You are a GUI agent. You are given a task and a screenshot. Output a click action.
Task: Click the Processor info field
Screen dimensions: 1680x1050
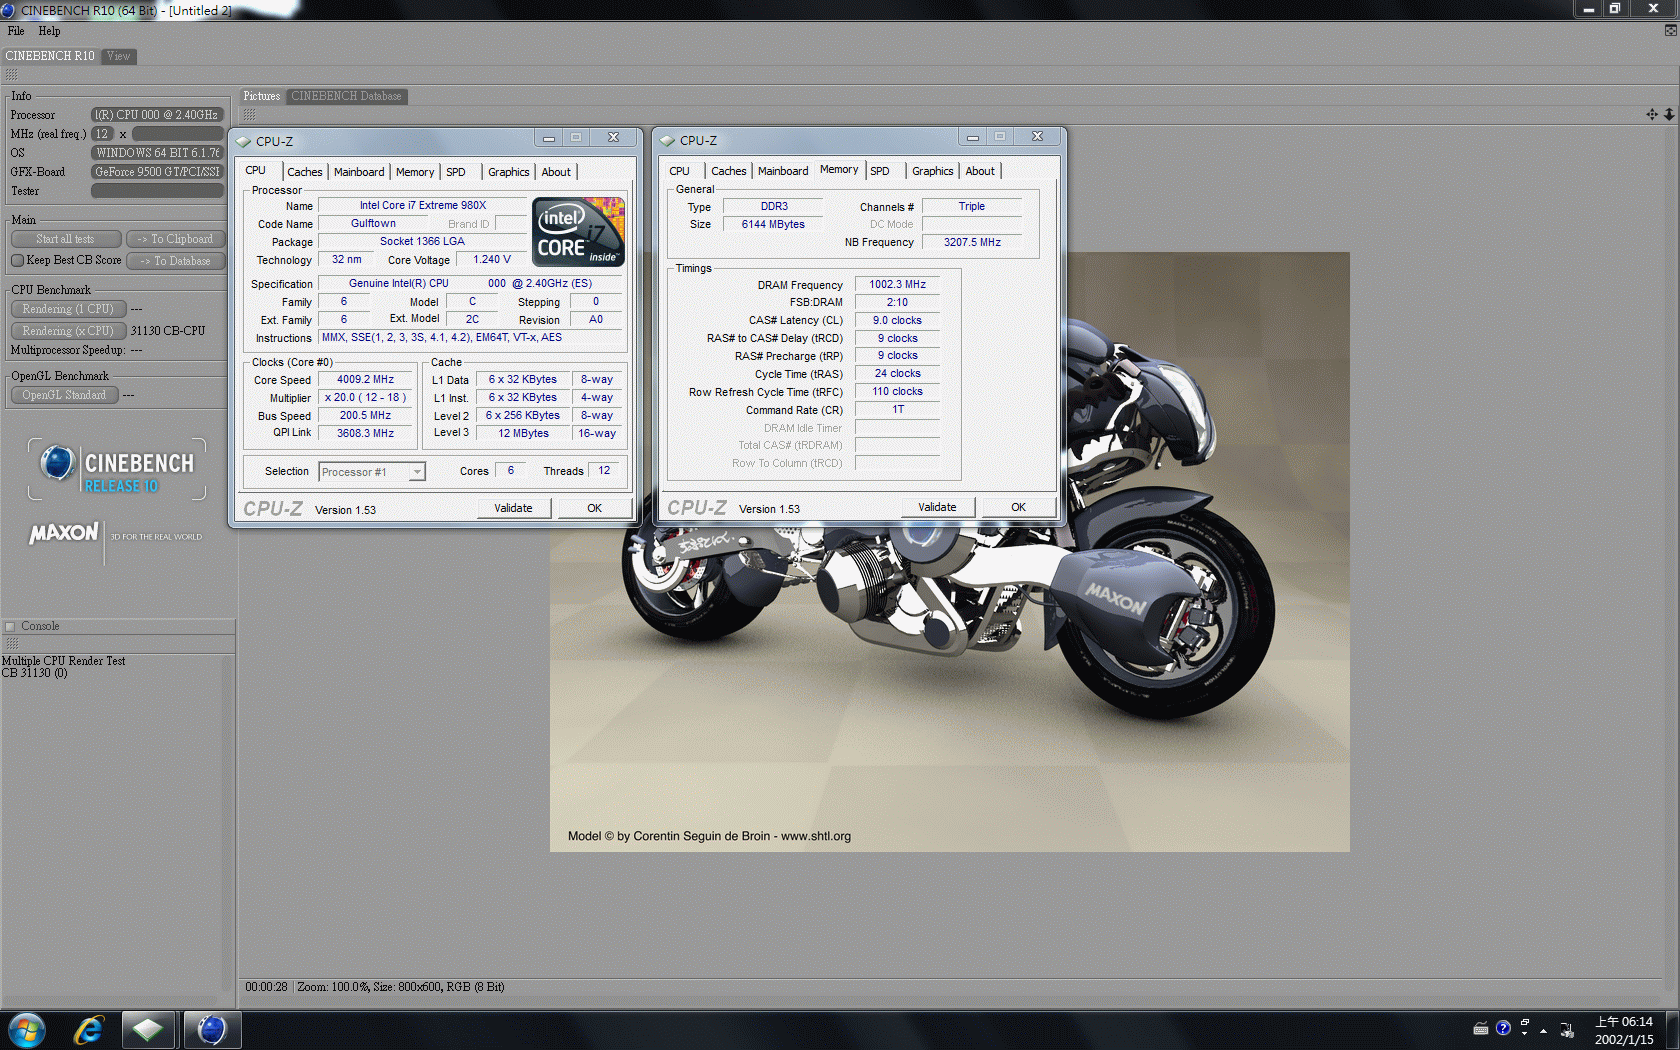(157, 115)
